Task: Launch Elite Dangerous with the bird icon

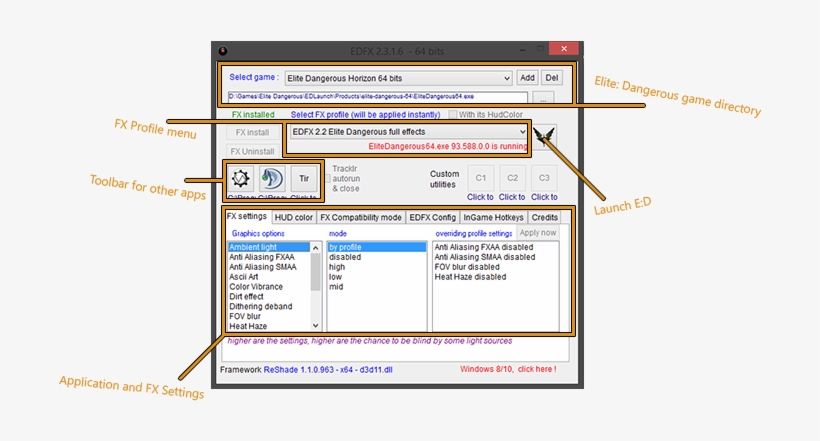Action: [x=544, y=136]
